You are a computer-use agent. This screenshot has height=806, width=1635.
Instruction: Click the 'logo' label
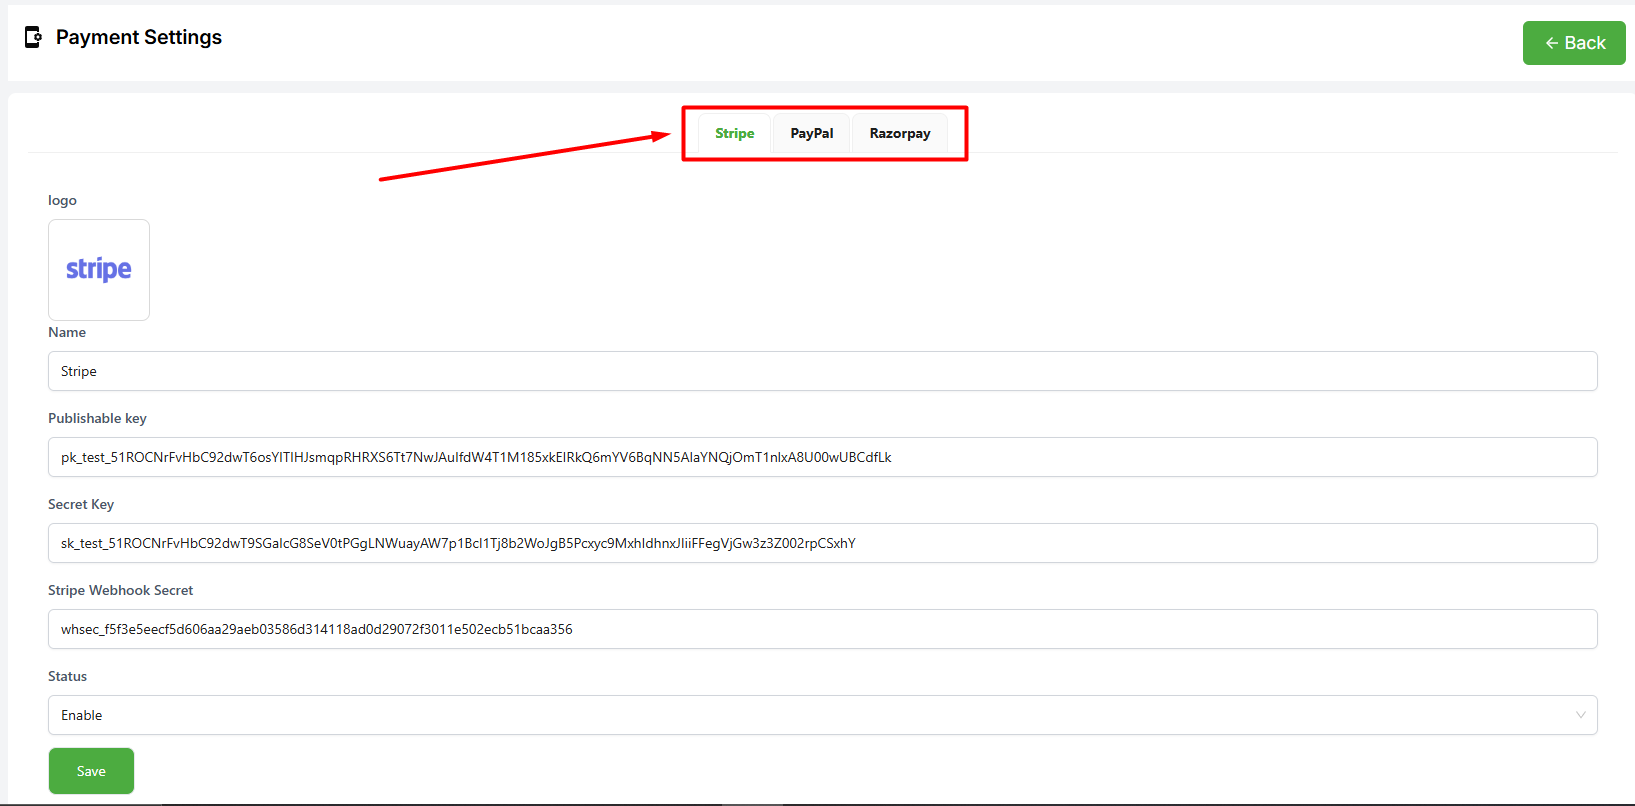pyautogui.click(x=62, y=200)
